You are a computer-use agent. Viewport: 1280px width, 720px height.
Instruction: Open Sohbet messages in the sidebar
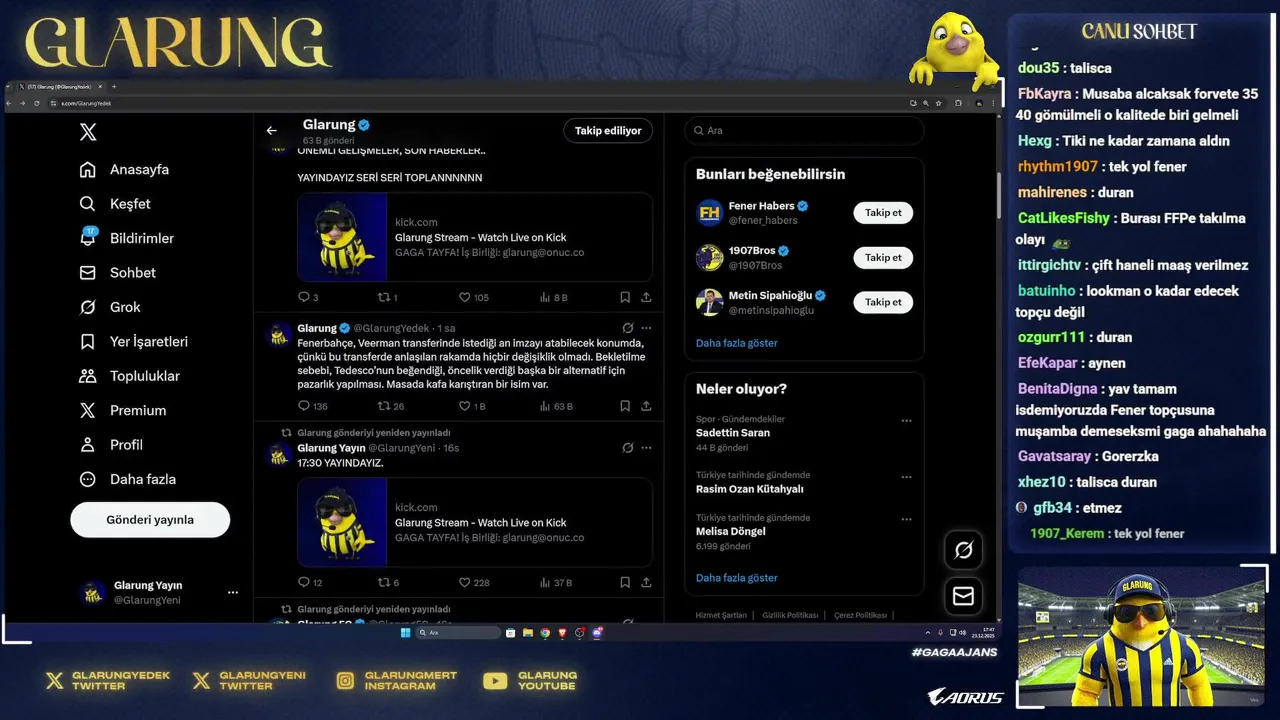[118, 273]
